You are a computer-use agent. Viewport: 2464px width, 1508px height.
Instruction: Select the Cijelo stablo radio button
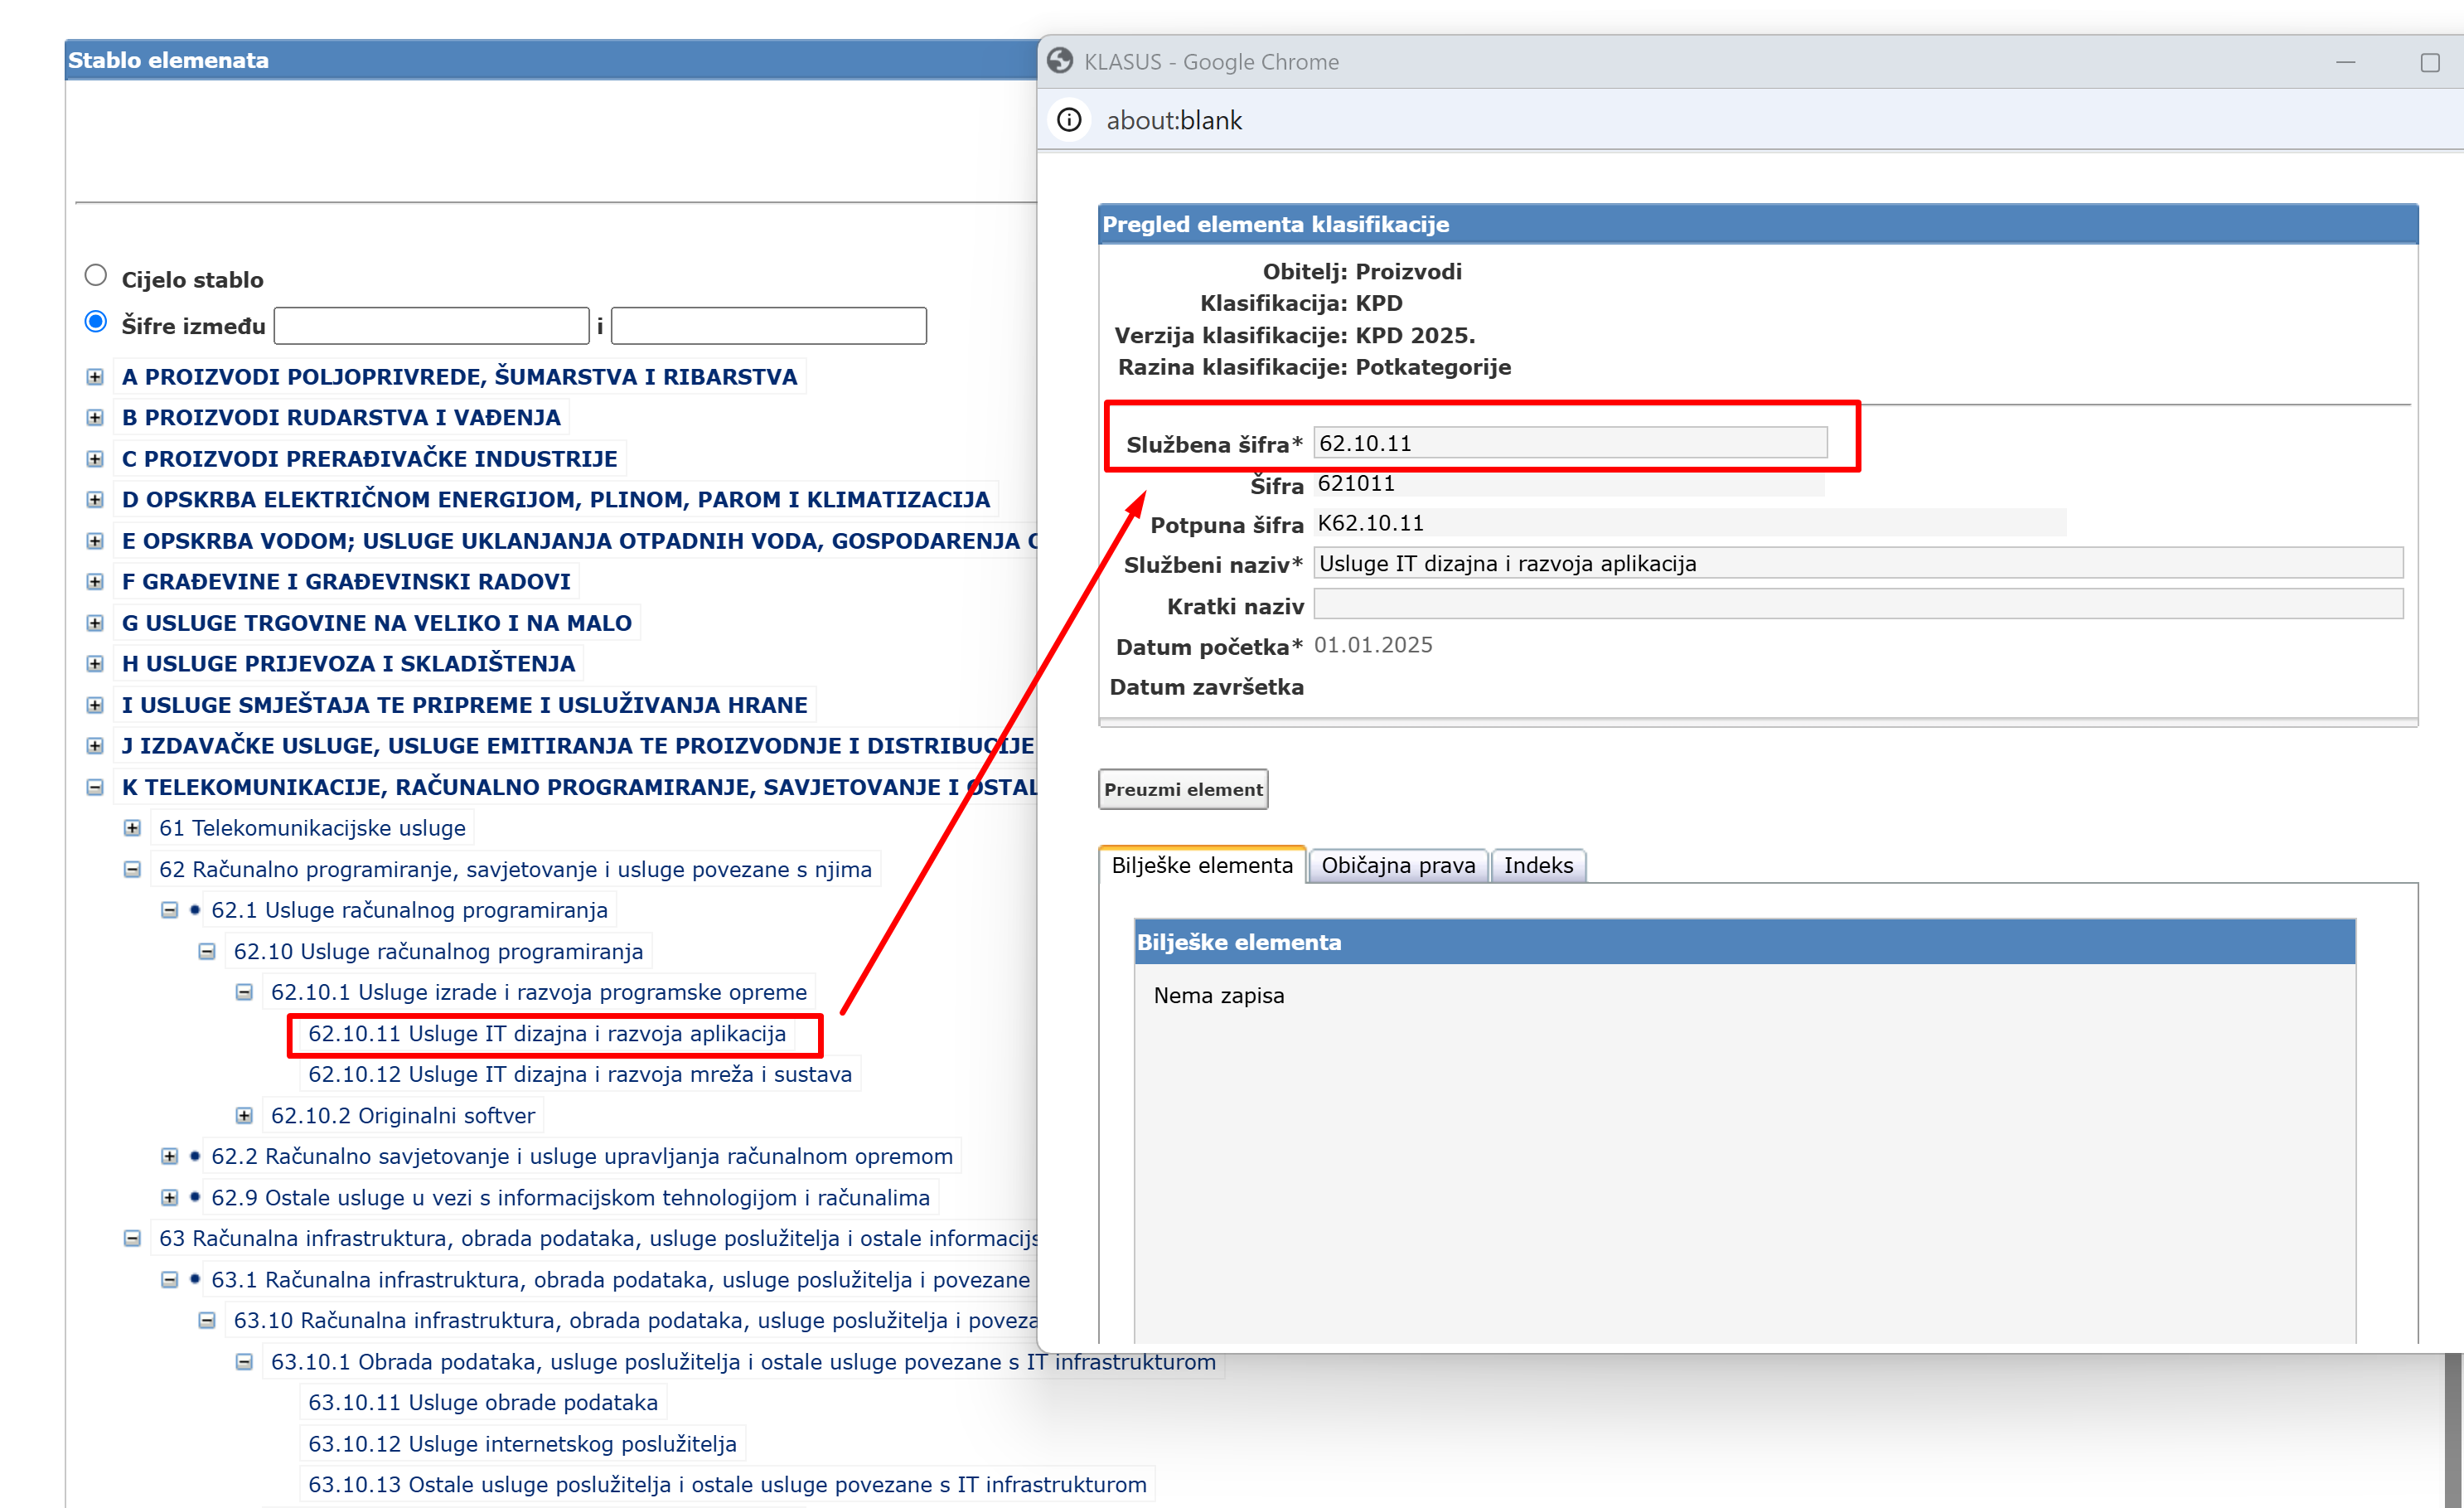(x=96, y=275)
